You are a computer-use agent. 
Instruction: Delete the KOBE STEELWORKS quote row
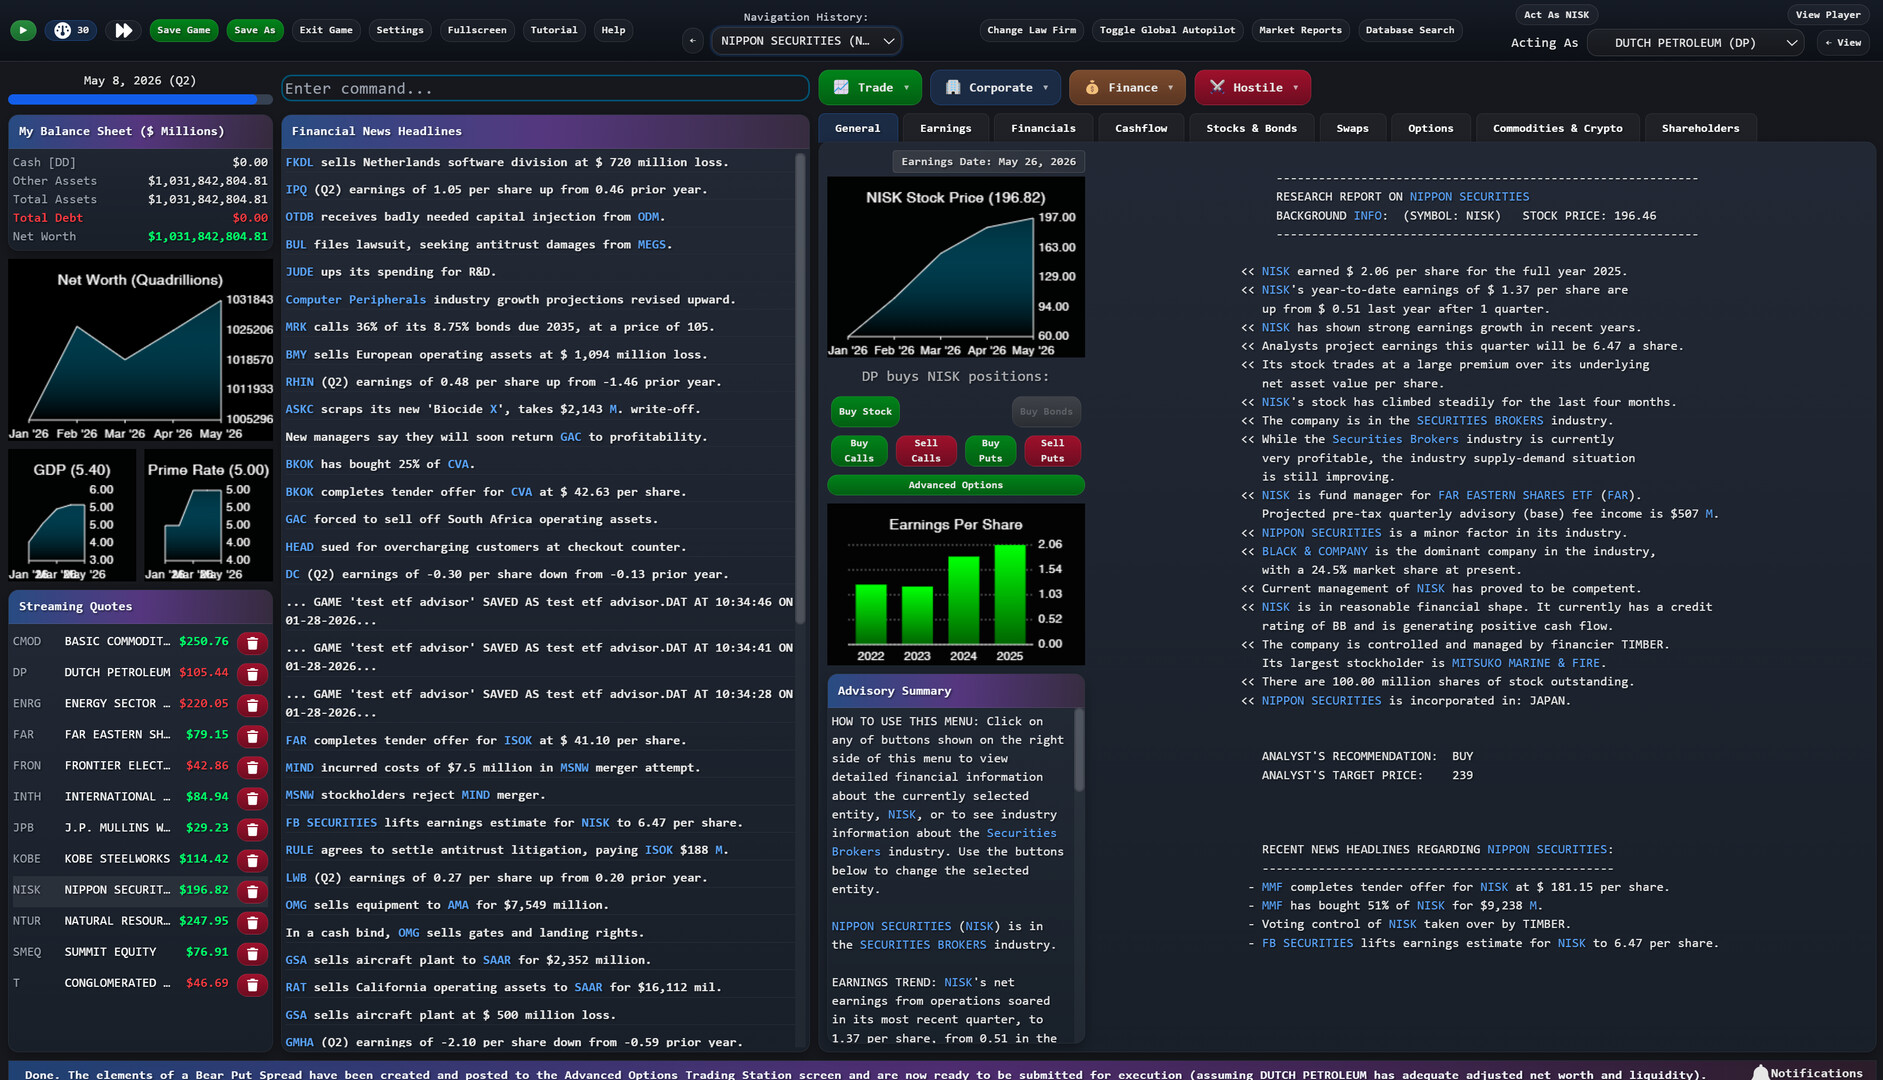tap(252, 860)
